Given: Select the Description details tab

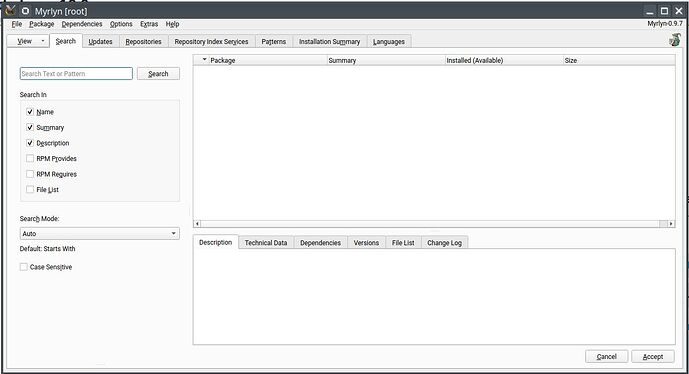Looking at the screenshot, I should (216, 242).
